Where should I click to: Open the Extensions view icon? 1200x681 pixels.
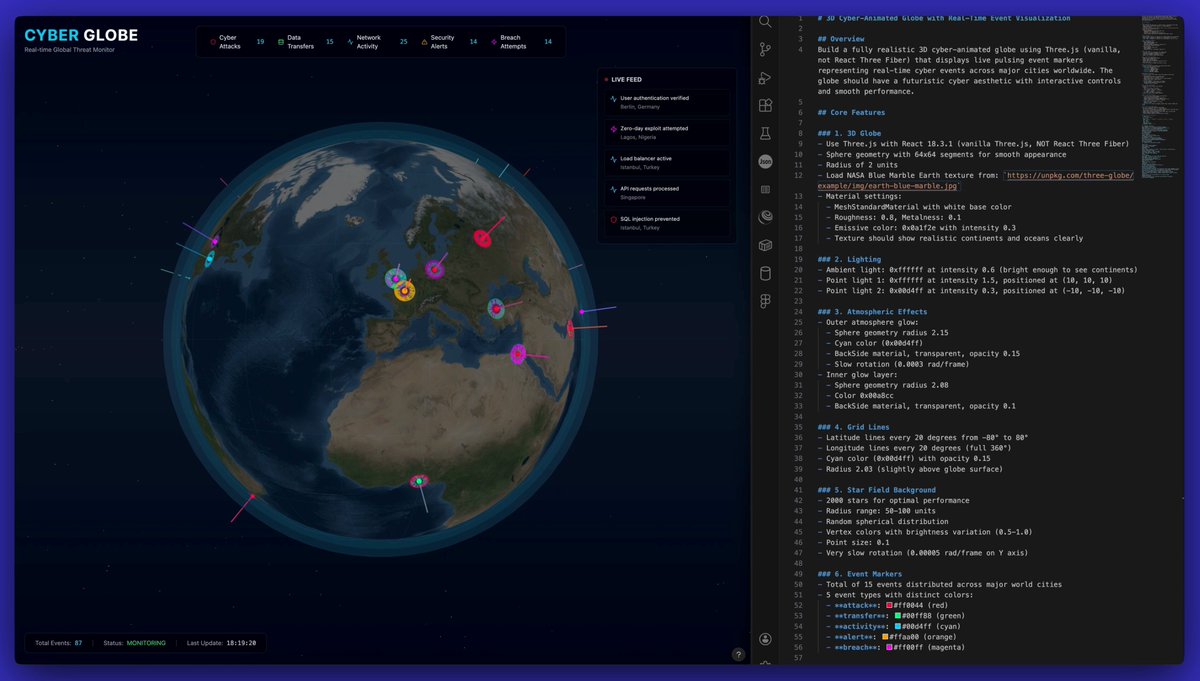(765, 105)
